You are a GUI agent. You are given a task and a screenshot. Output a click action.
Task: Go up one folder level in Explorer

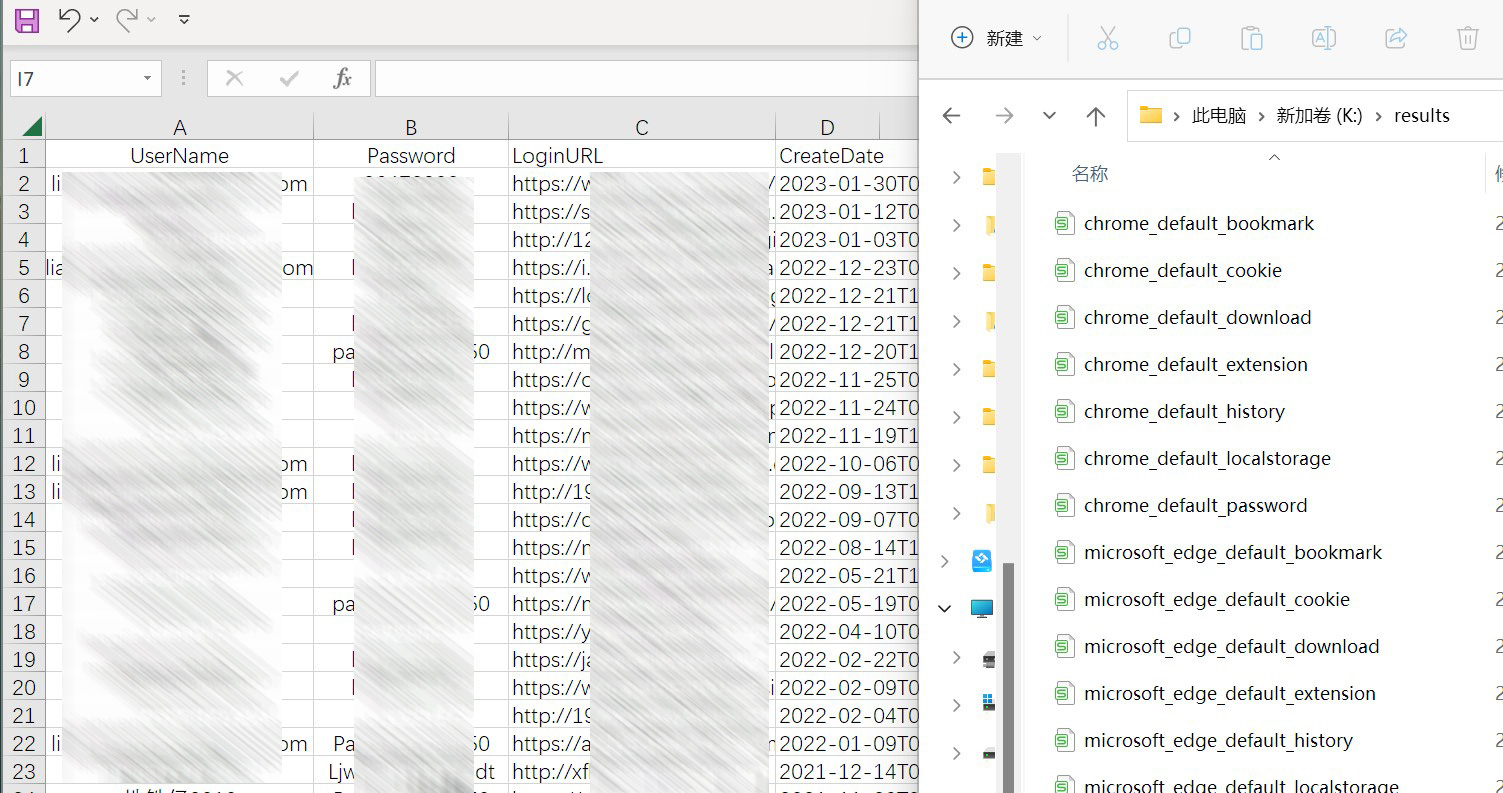[1096, 116]
